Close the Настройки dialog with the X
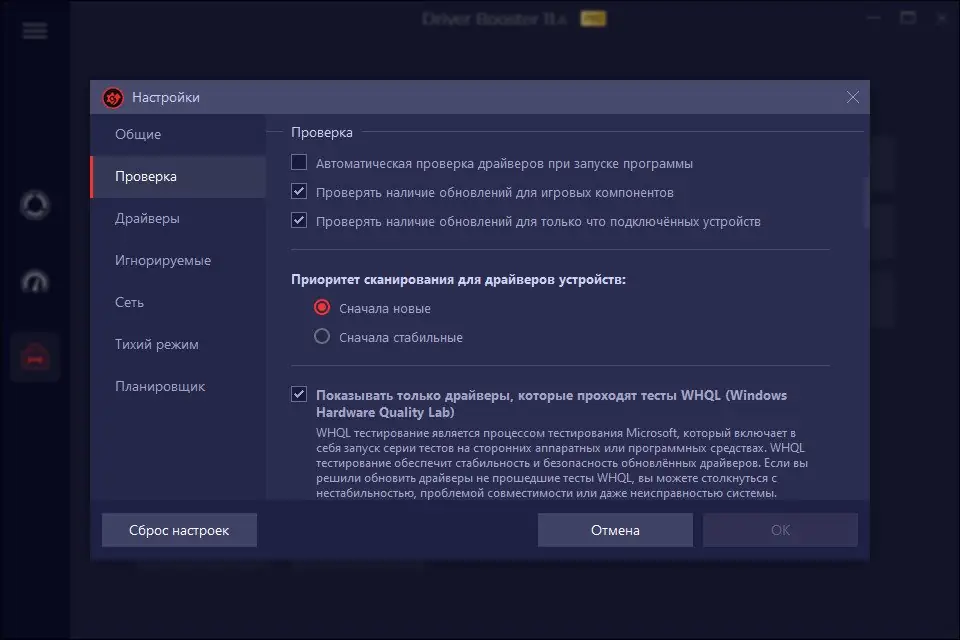Image resolution: width=960 pixels, height=640 pixels. (x=853, y=97)
